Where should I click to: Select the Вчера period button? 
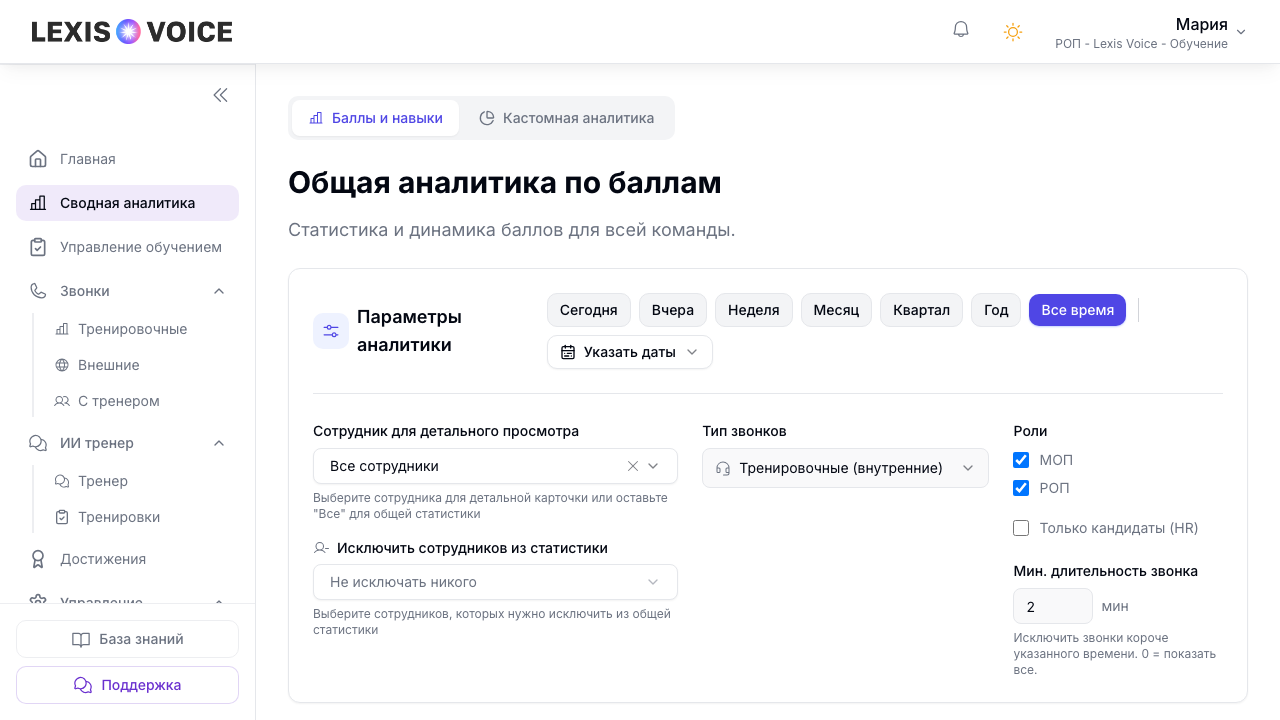tap(673, 310)
